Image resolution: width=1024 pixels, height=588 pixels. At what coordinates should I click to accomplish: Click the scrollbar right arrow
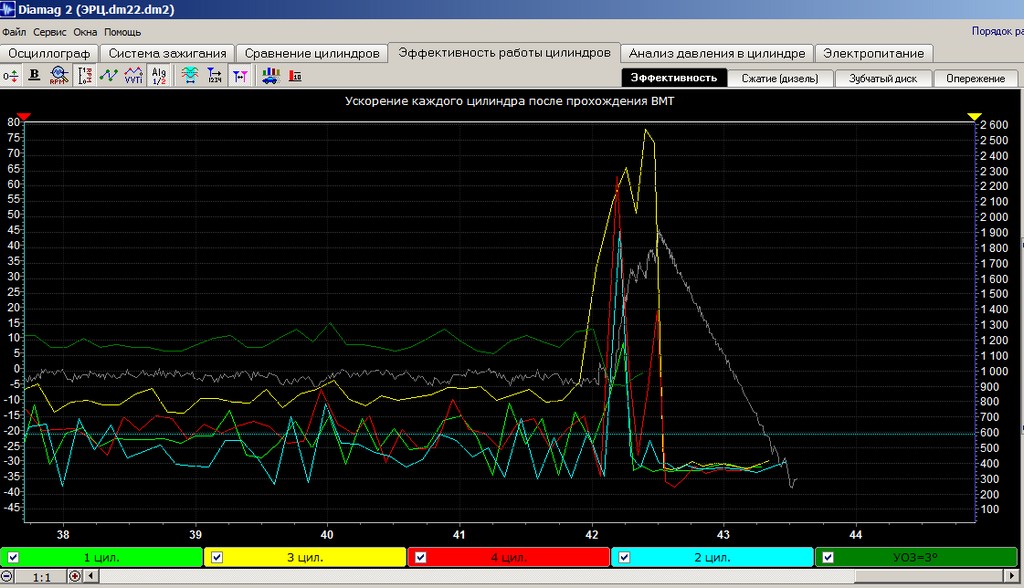pos(1012,576)
